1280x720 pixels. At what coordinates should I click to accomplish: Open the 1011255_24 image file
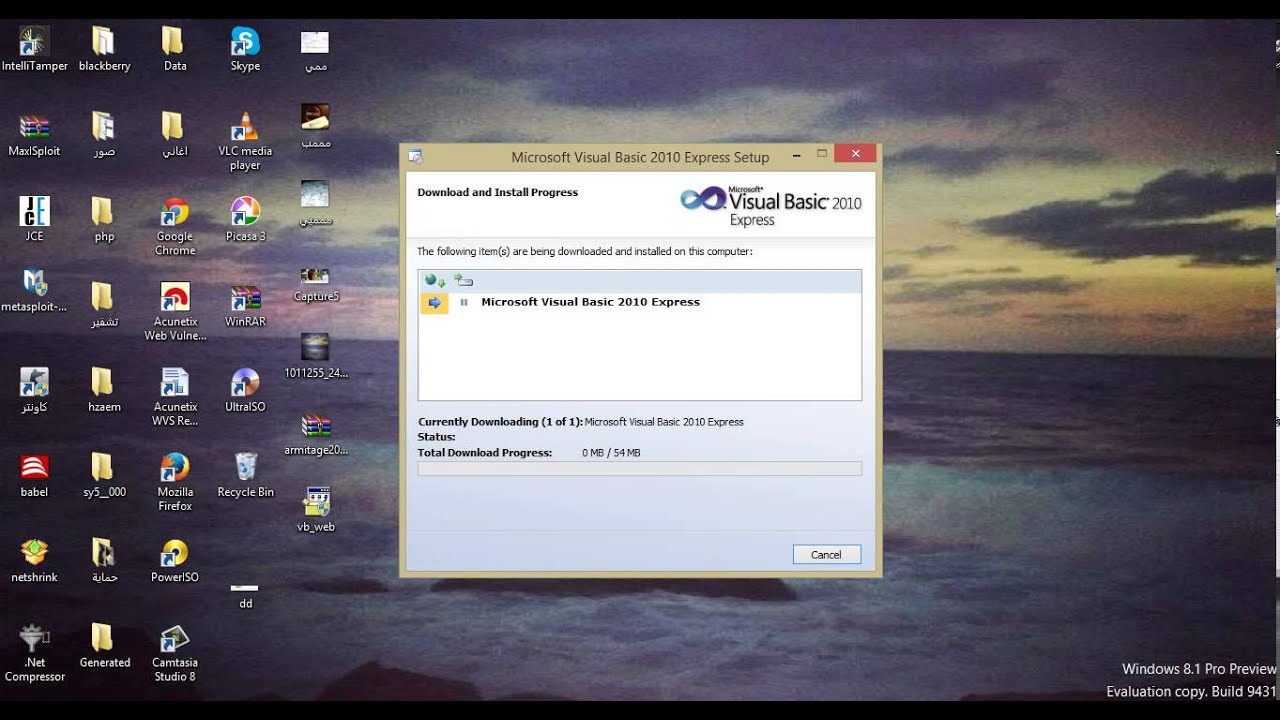coord(315,348)
